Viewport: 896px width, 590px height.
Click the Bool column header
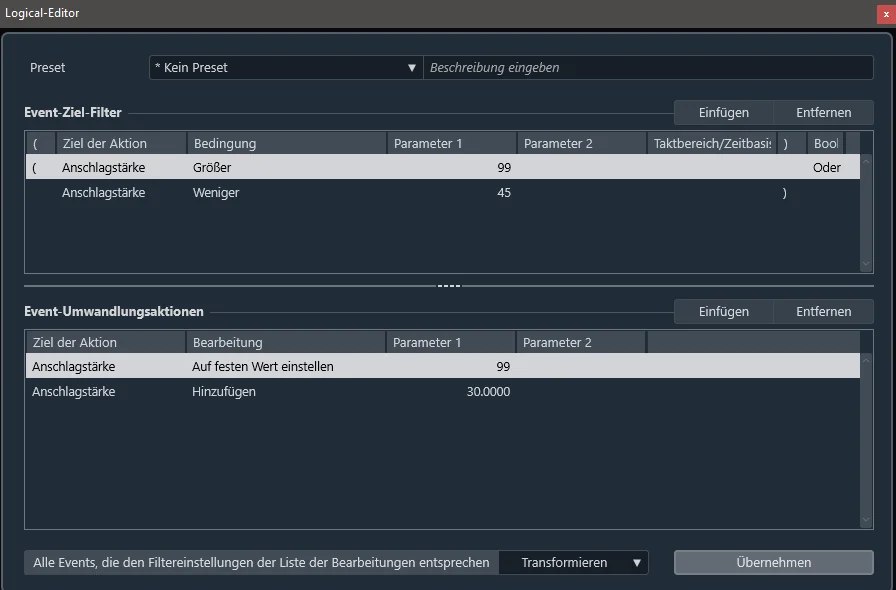click(x=826, y=143)
